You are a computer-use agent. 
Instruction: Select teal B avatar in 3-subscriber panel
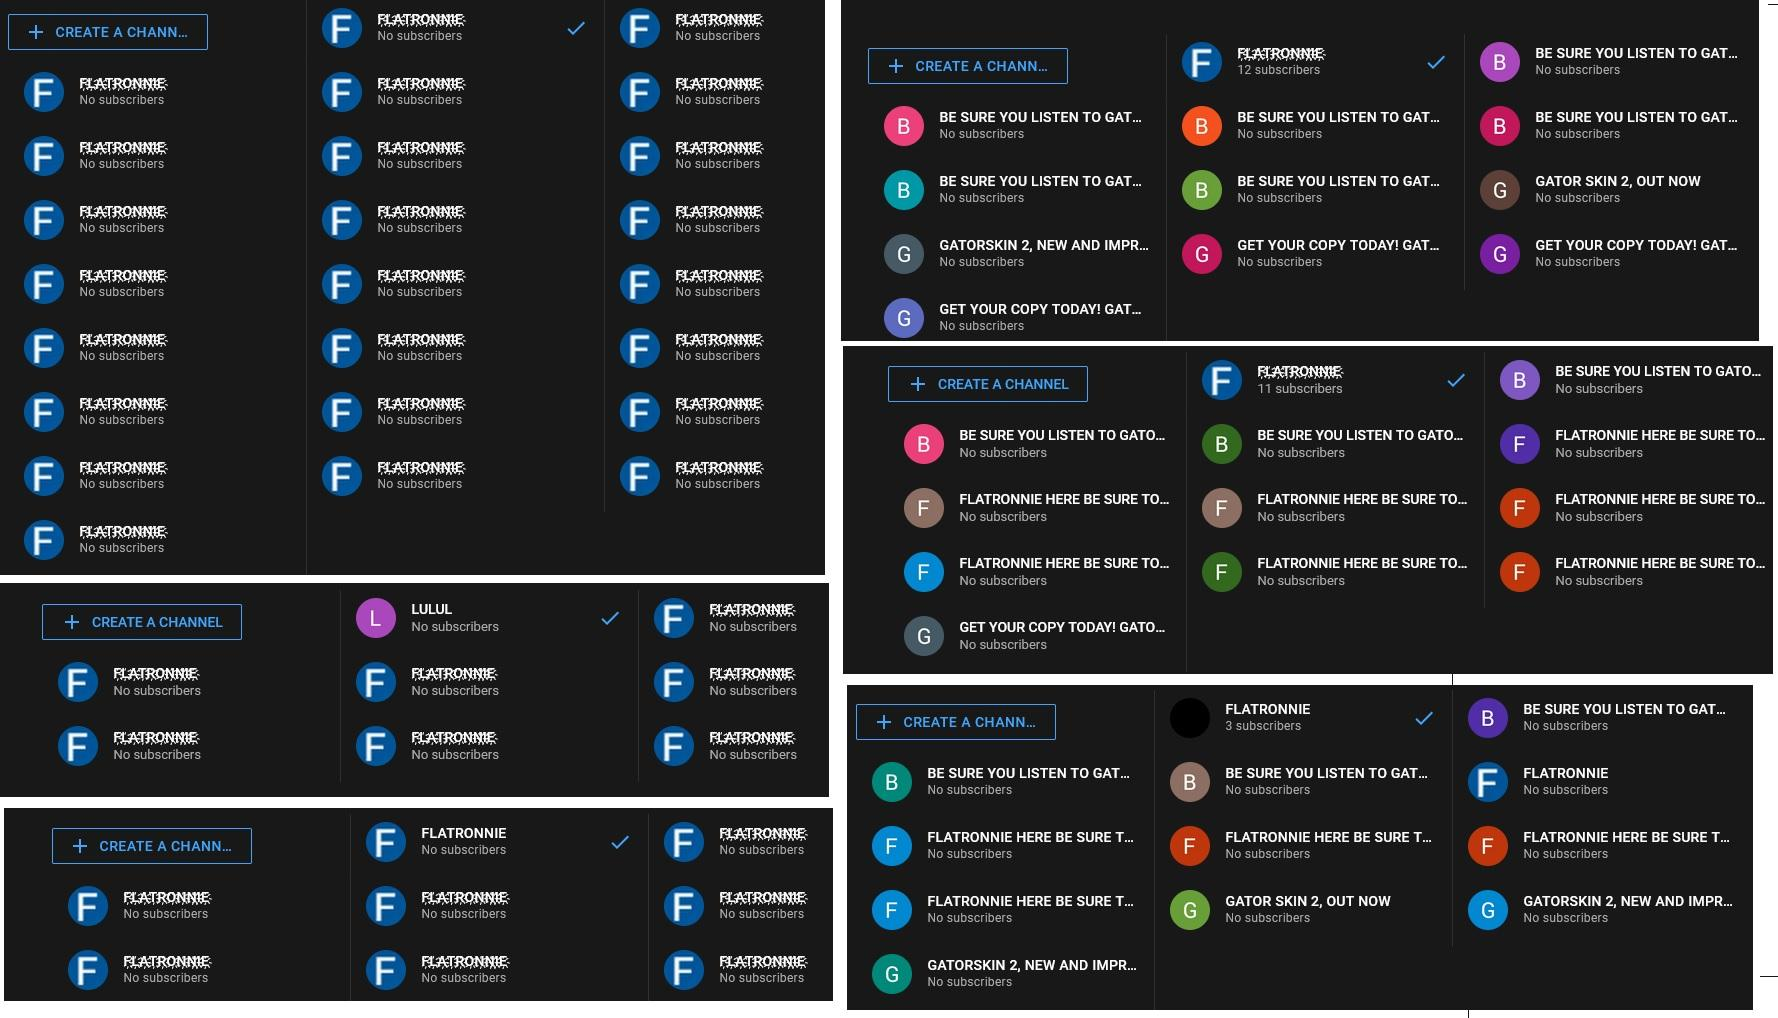pyautogui.click(x=892, y=782)
